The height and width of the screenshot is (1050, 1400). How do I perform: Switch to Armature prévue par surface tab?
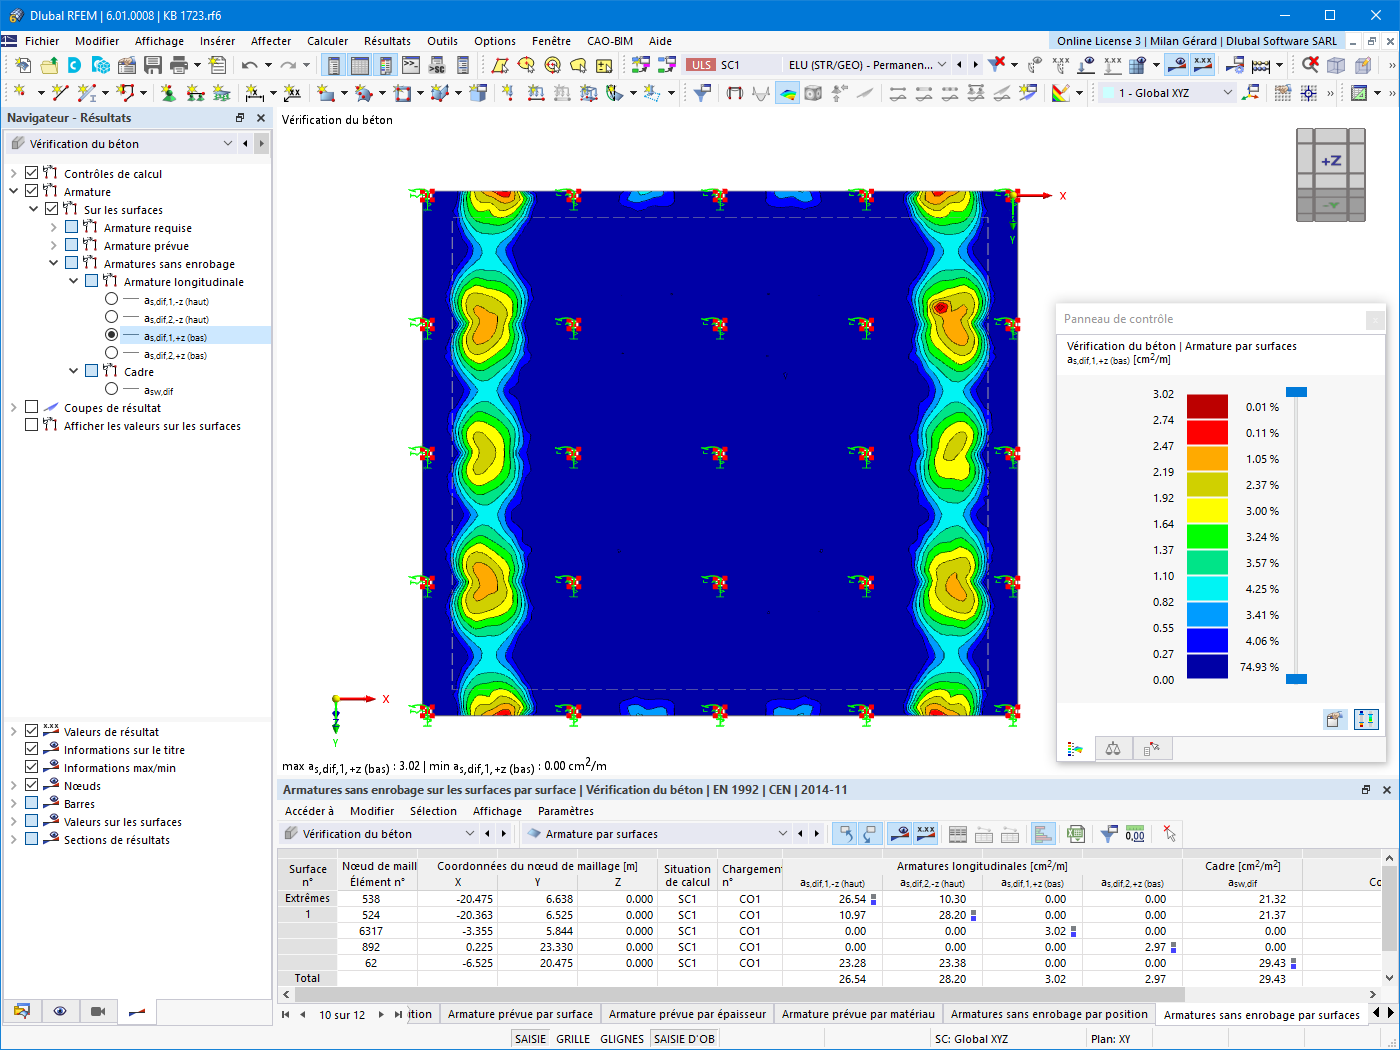tap(520, 1014)
